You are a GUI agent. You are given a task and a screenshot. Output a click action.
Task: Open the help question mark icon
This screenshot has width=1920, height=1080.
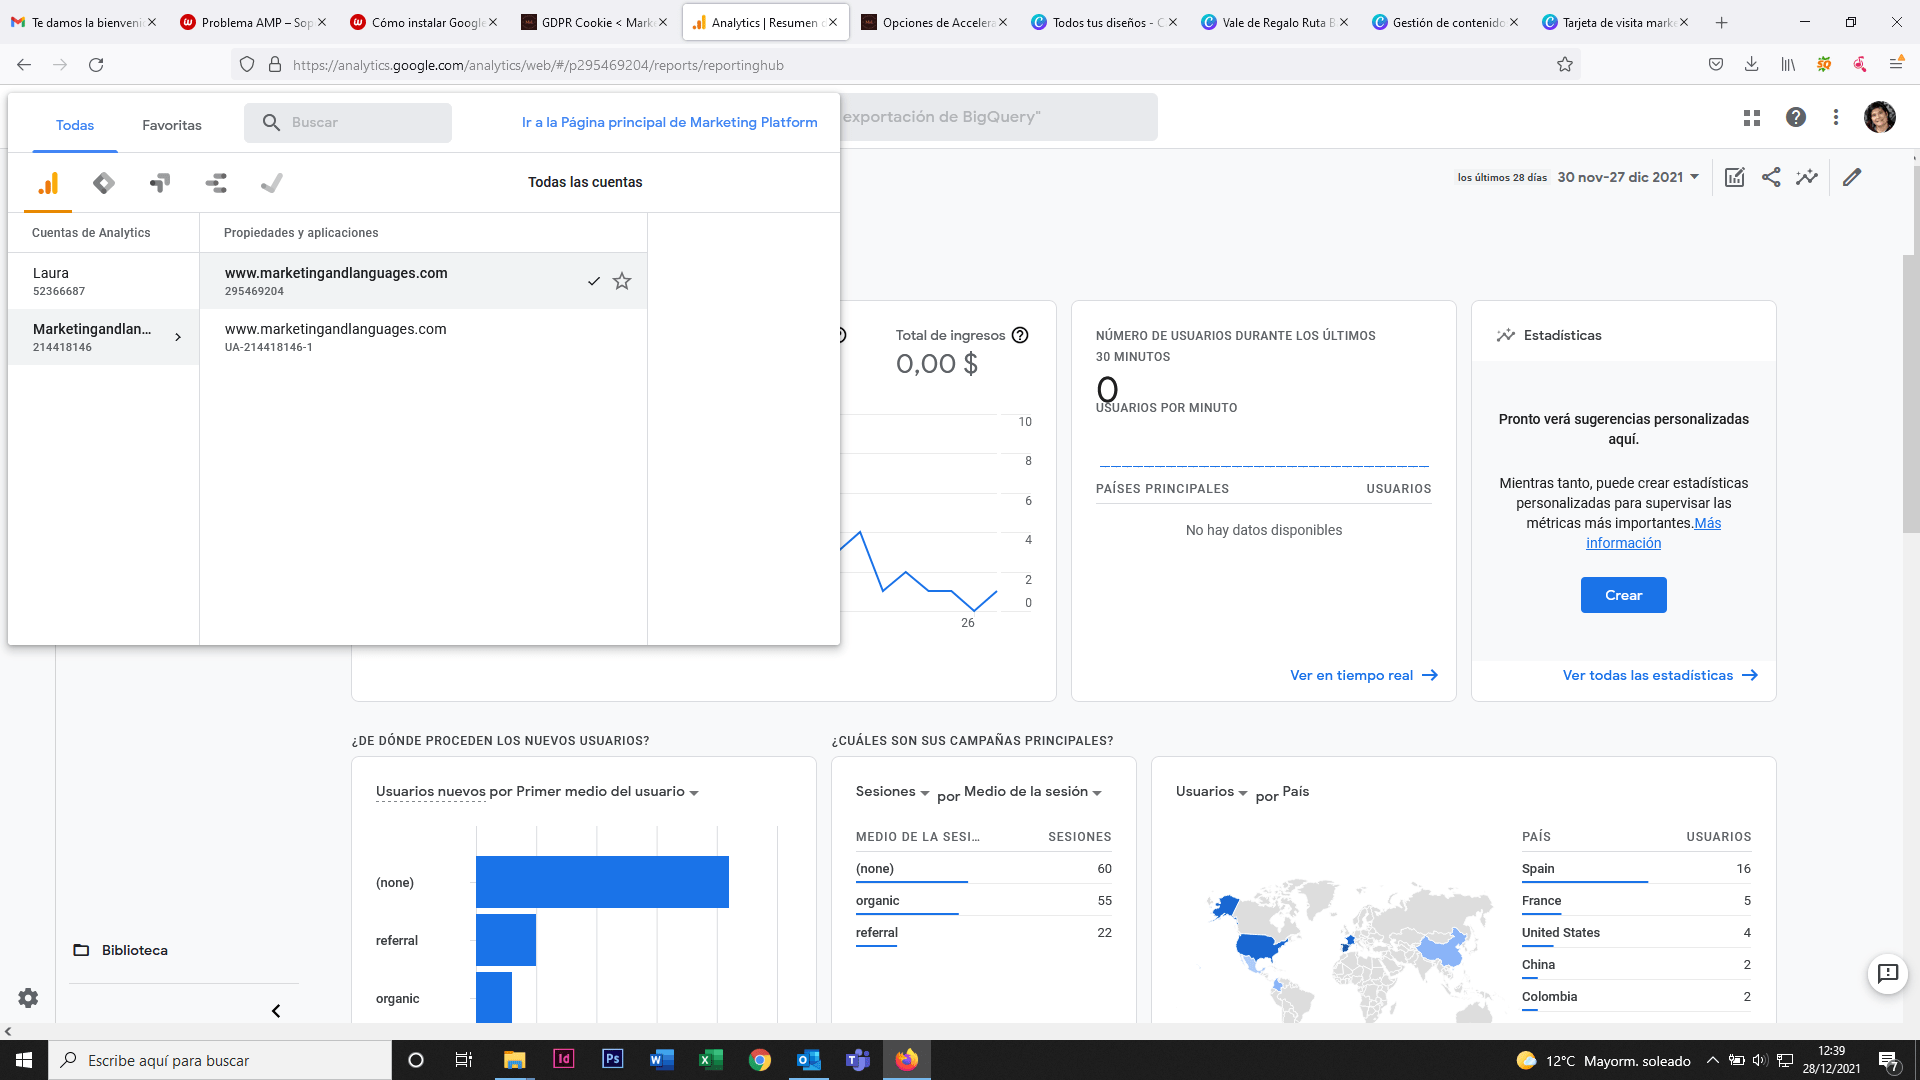point(1796,117)
